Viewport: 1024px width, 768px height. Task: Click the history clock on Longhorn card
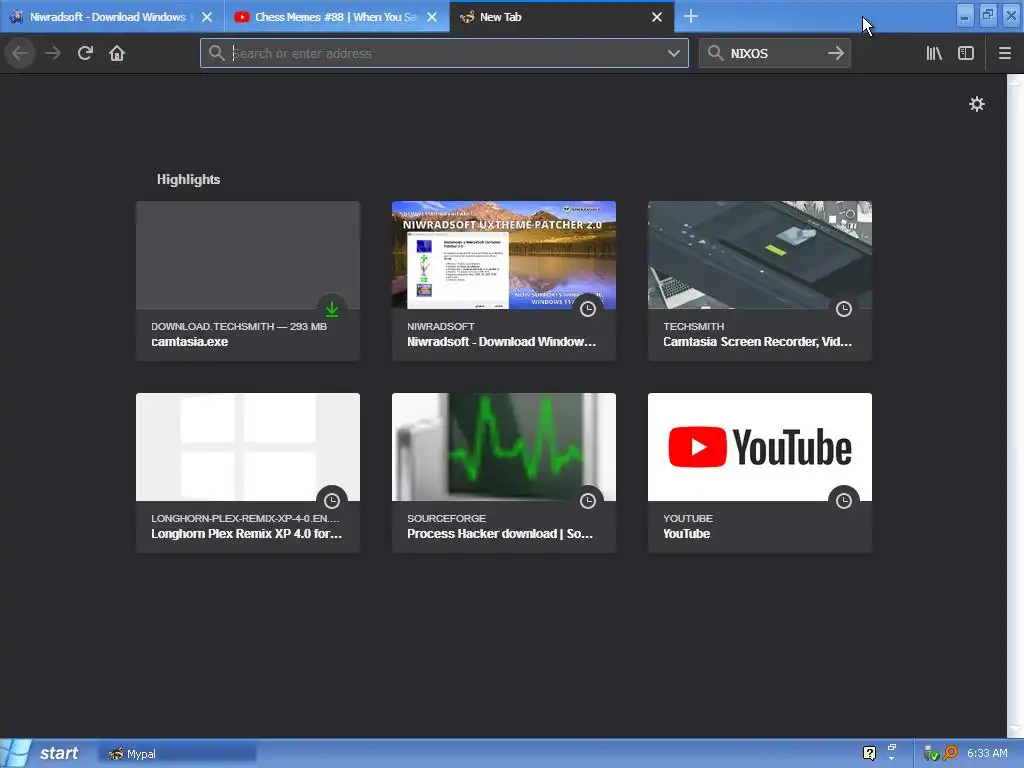(x=332, y=501)
